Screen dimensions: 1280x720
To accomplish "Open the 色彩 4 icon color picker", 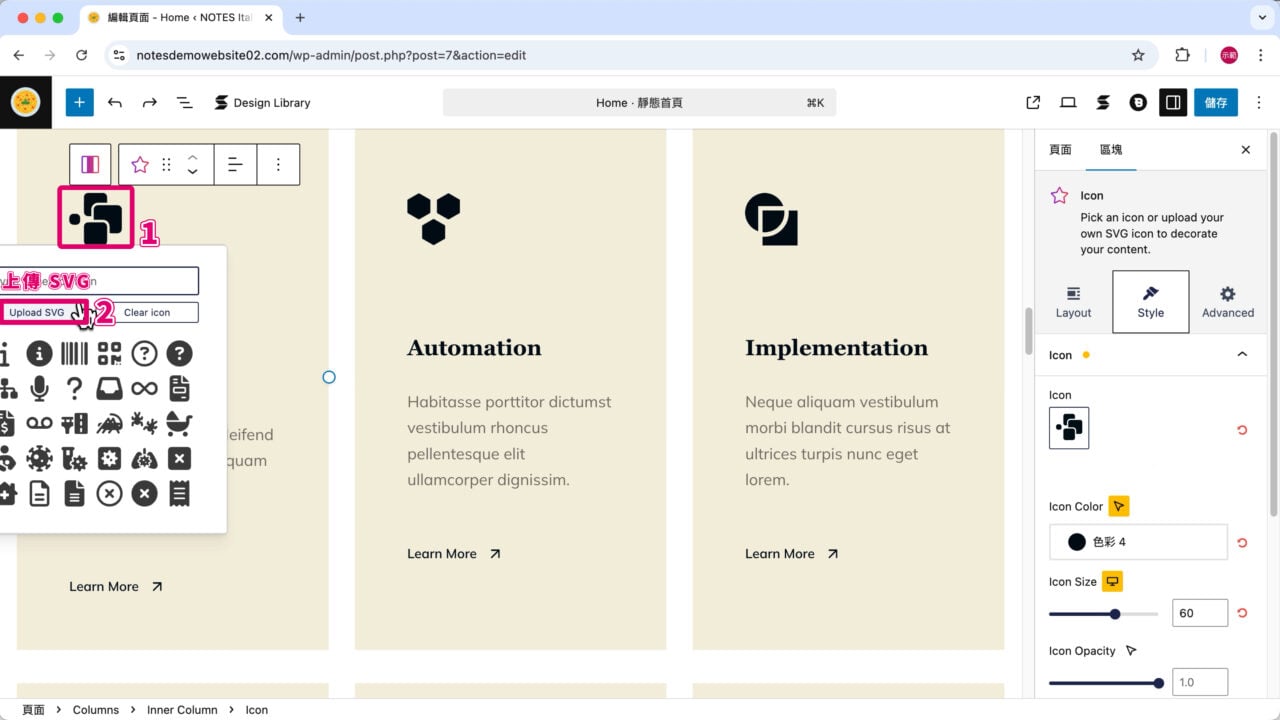I will click(1137, 542).
